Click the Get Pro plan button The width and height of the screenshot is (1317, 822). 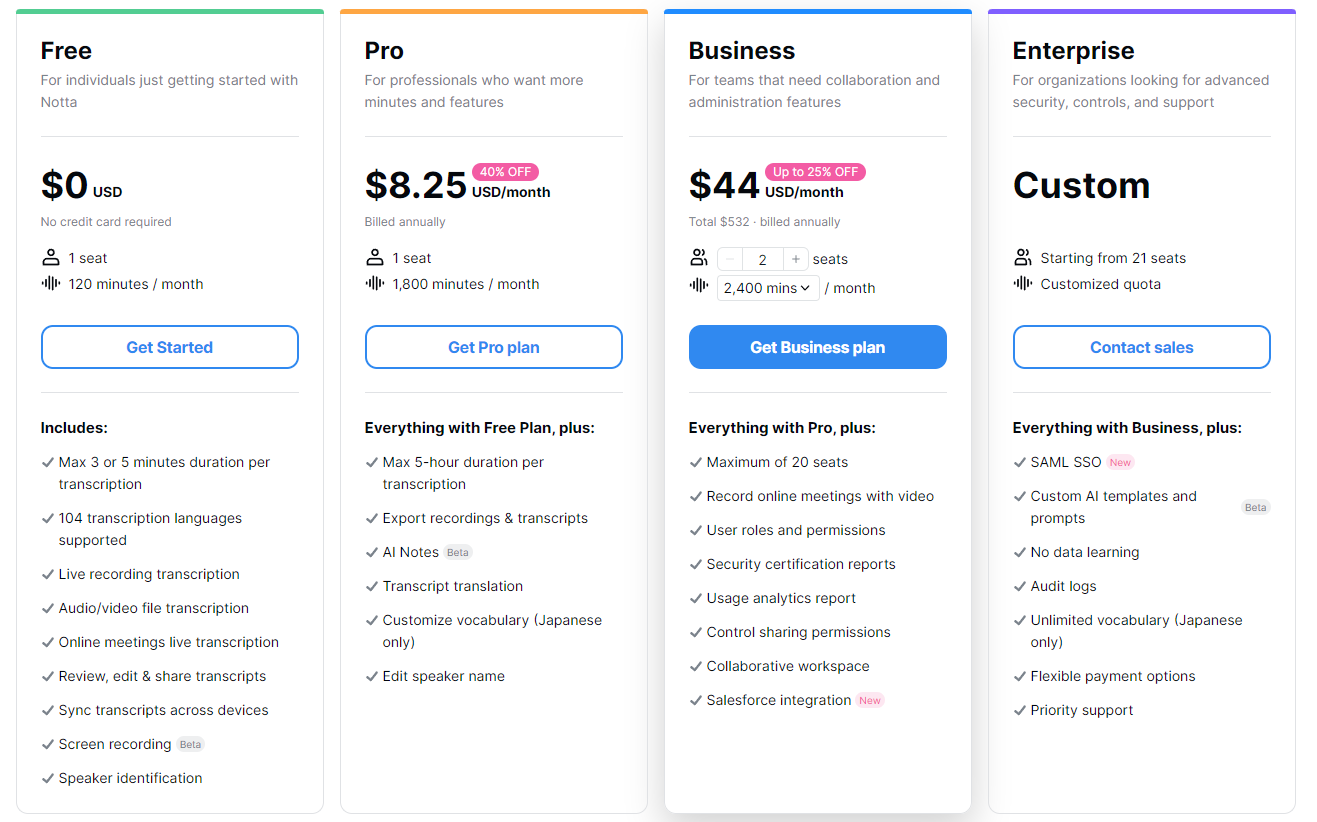494,347
